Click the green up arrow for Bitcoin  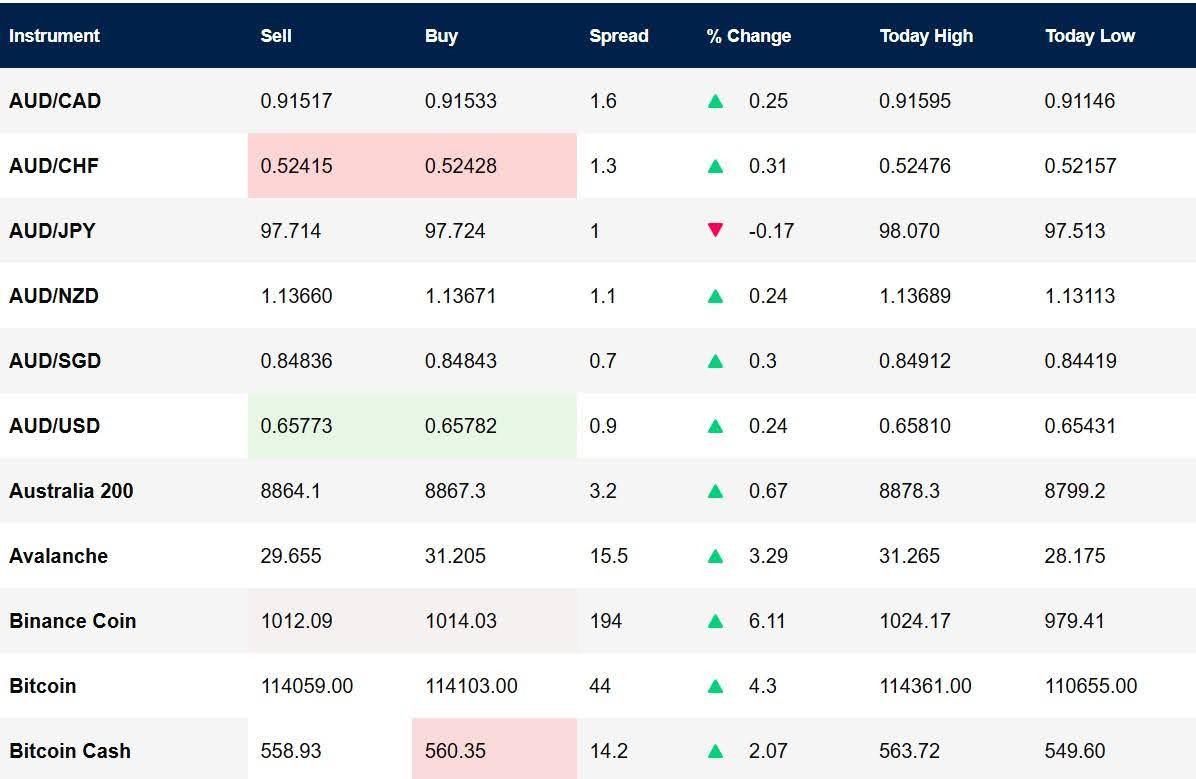click(715, 686)
